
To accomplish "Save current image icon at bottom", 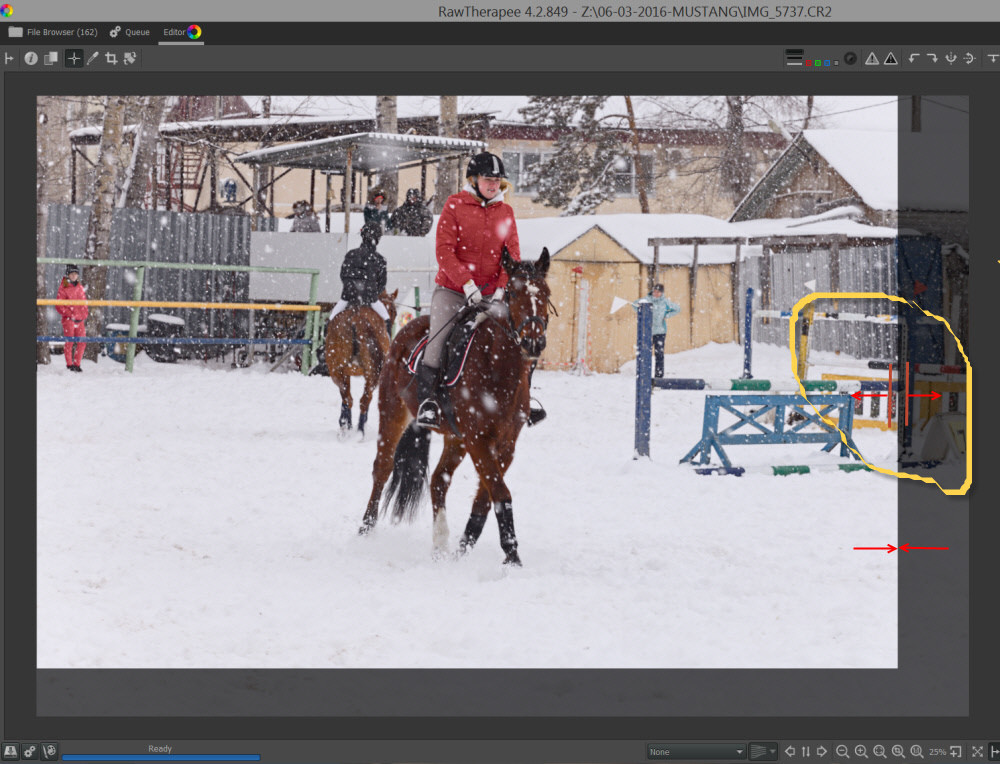I will [10, 751].
